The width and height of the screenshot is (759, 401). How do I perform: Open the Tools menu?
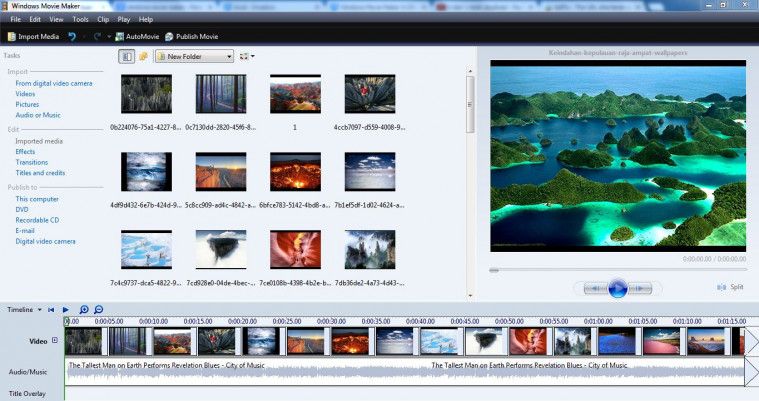tap(80, 19)
